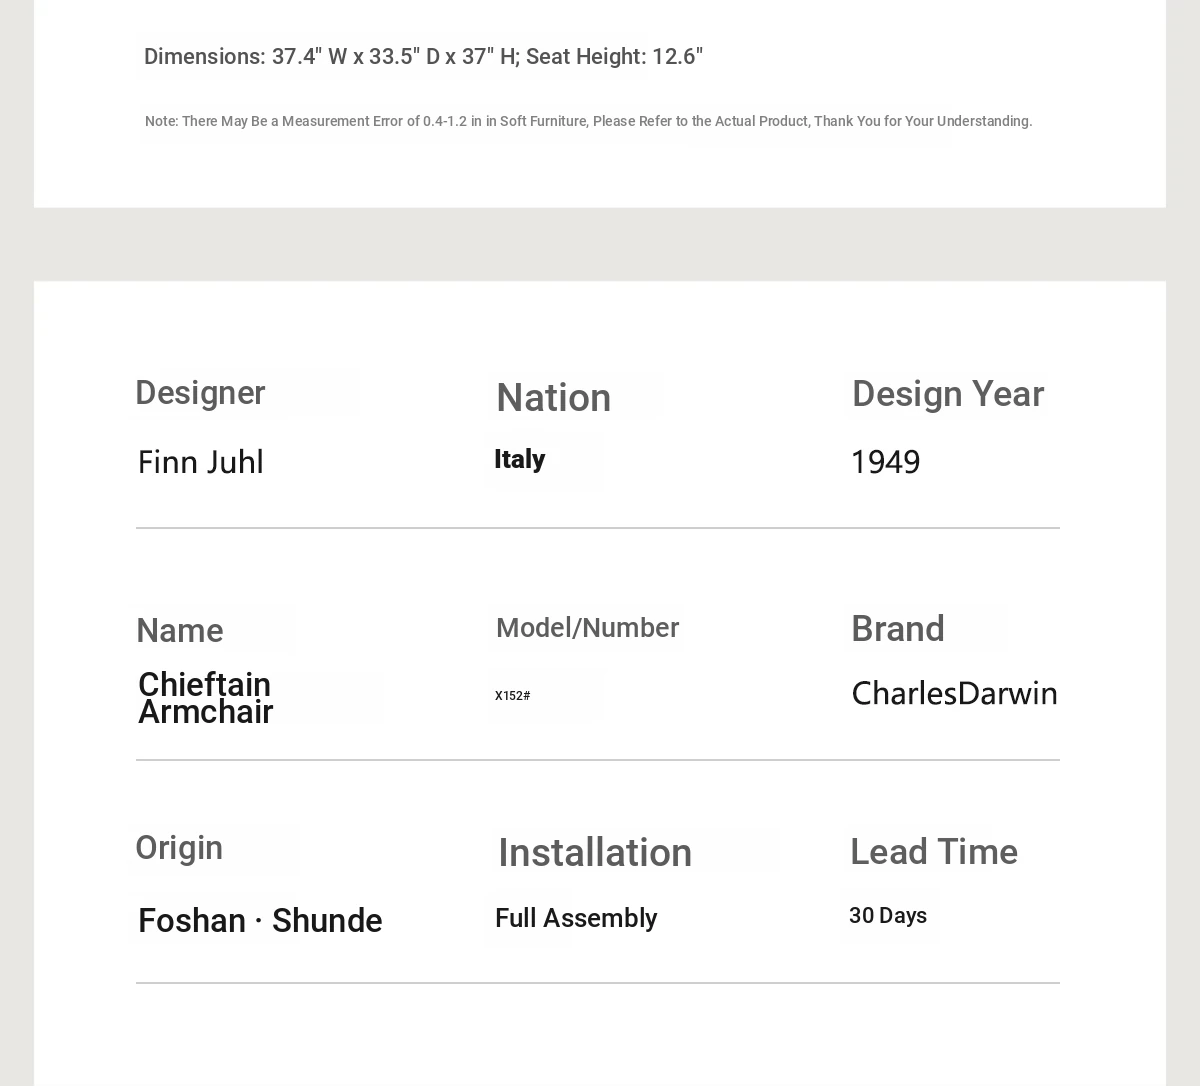Select the Full Assembly installation value
Viewport: 1200px width, 1086px height.
pyautogui.click(x=576, y=918)
